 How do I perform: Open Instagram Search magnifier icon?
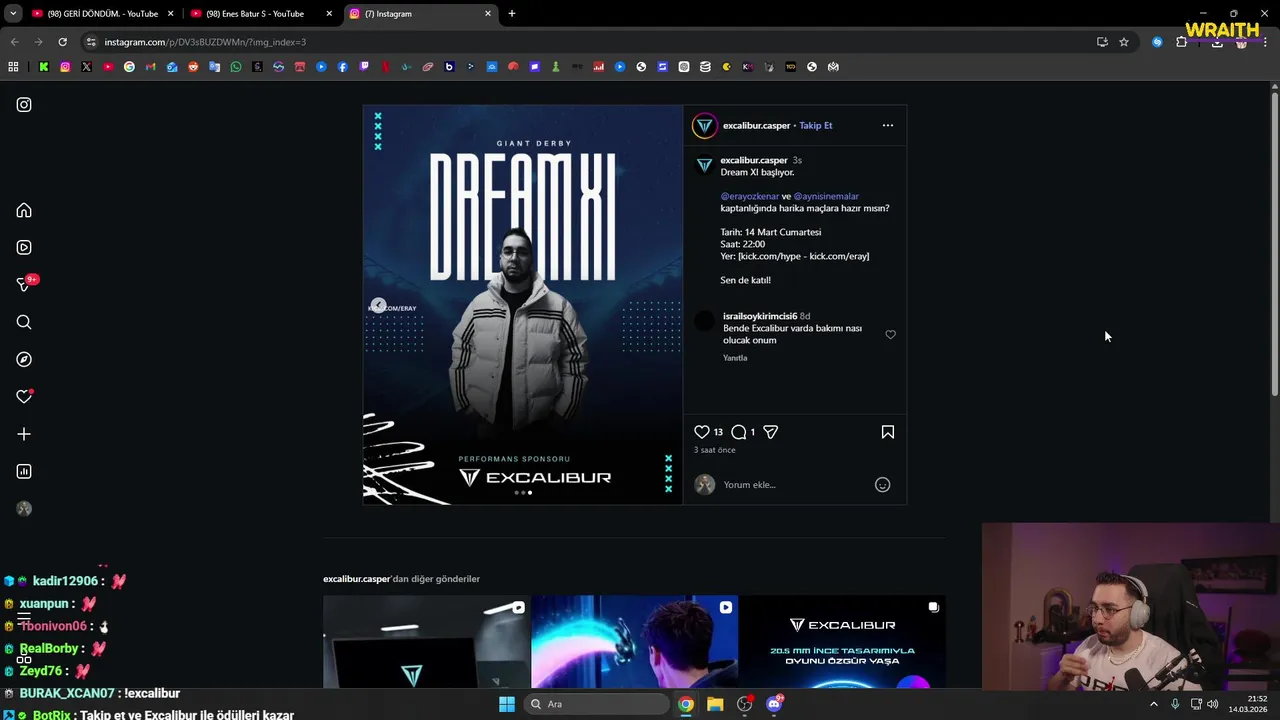(24, 322)
